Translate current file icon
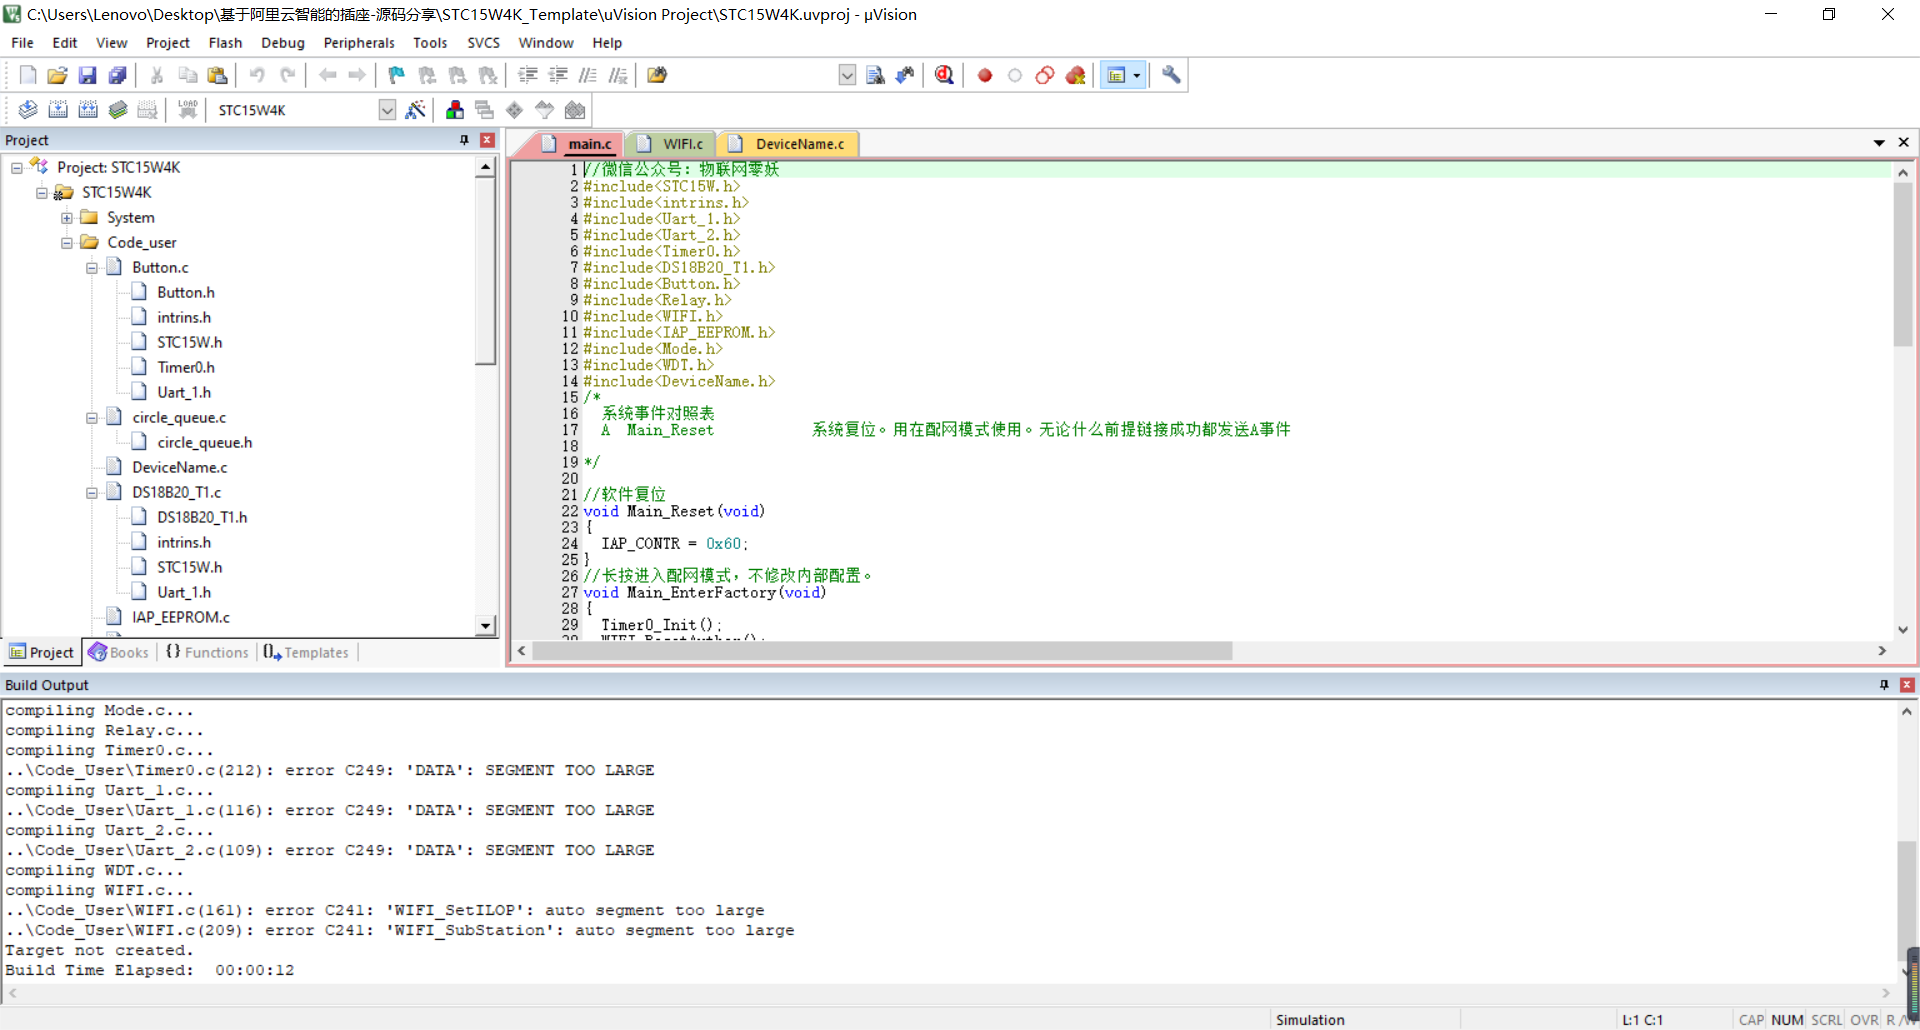Viewport: 1920px width, 1030px height. pyautogui.click(x=28, y=110)
